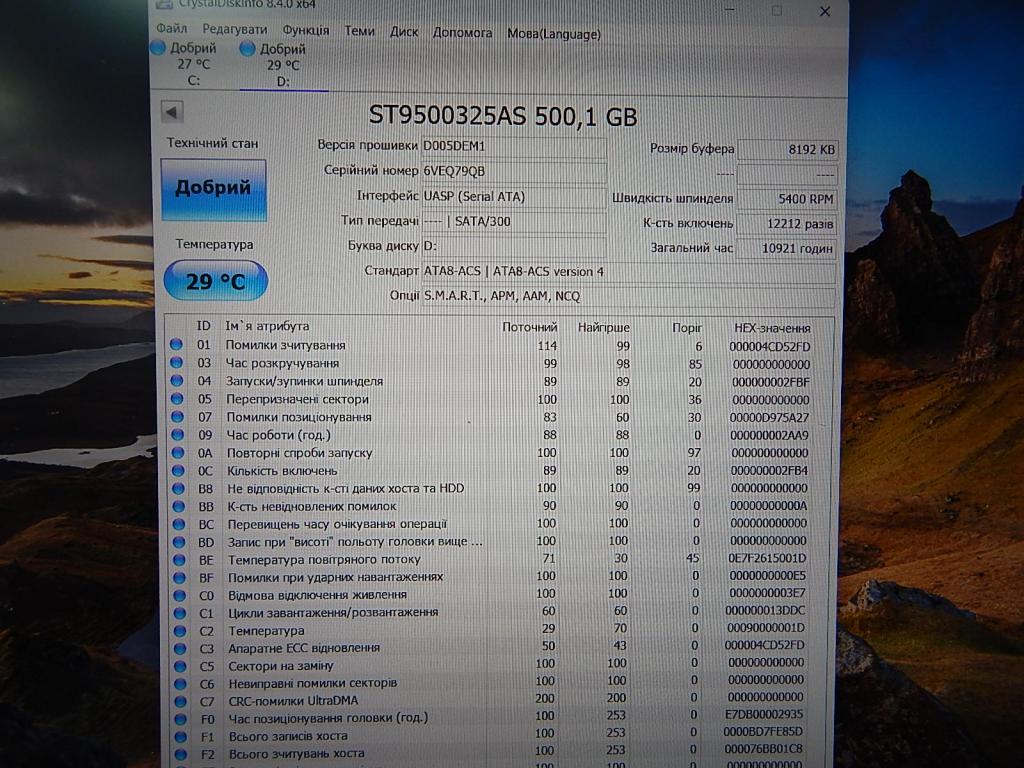Click the hex value 0E7F2615001D
Image resolution: width=1024 pixels, height=768 pixels.
767,558
